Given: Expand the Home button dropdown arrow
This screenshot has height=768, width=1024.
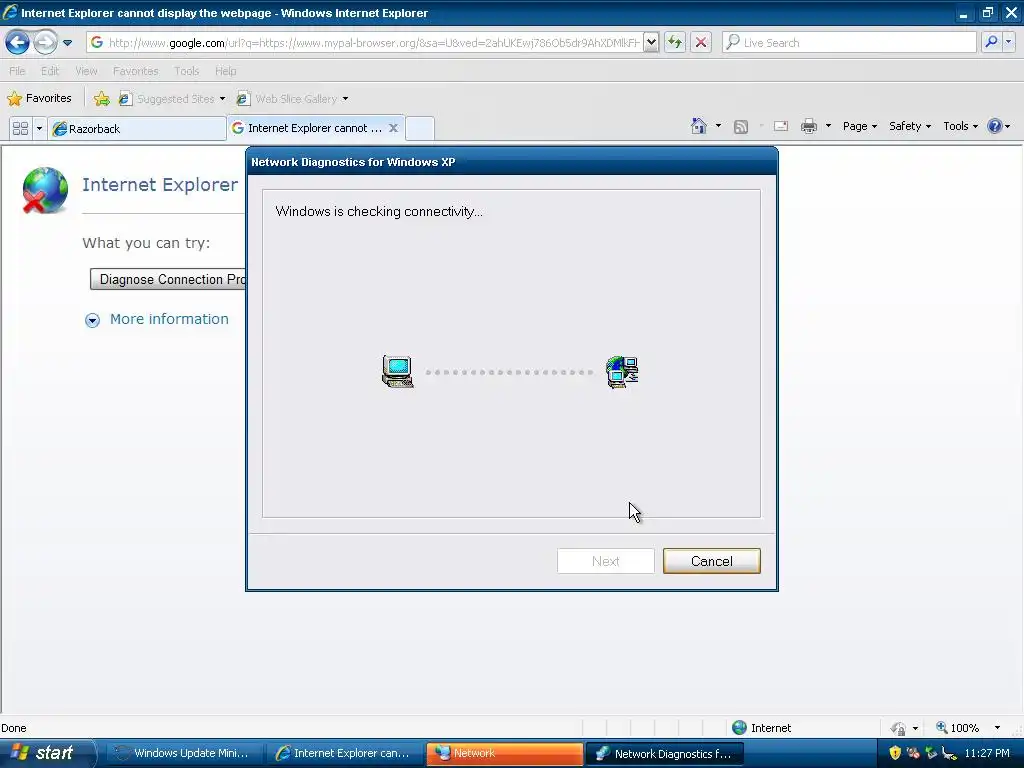Looking at the screenshot, I should [718, 126].
